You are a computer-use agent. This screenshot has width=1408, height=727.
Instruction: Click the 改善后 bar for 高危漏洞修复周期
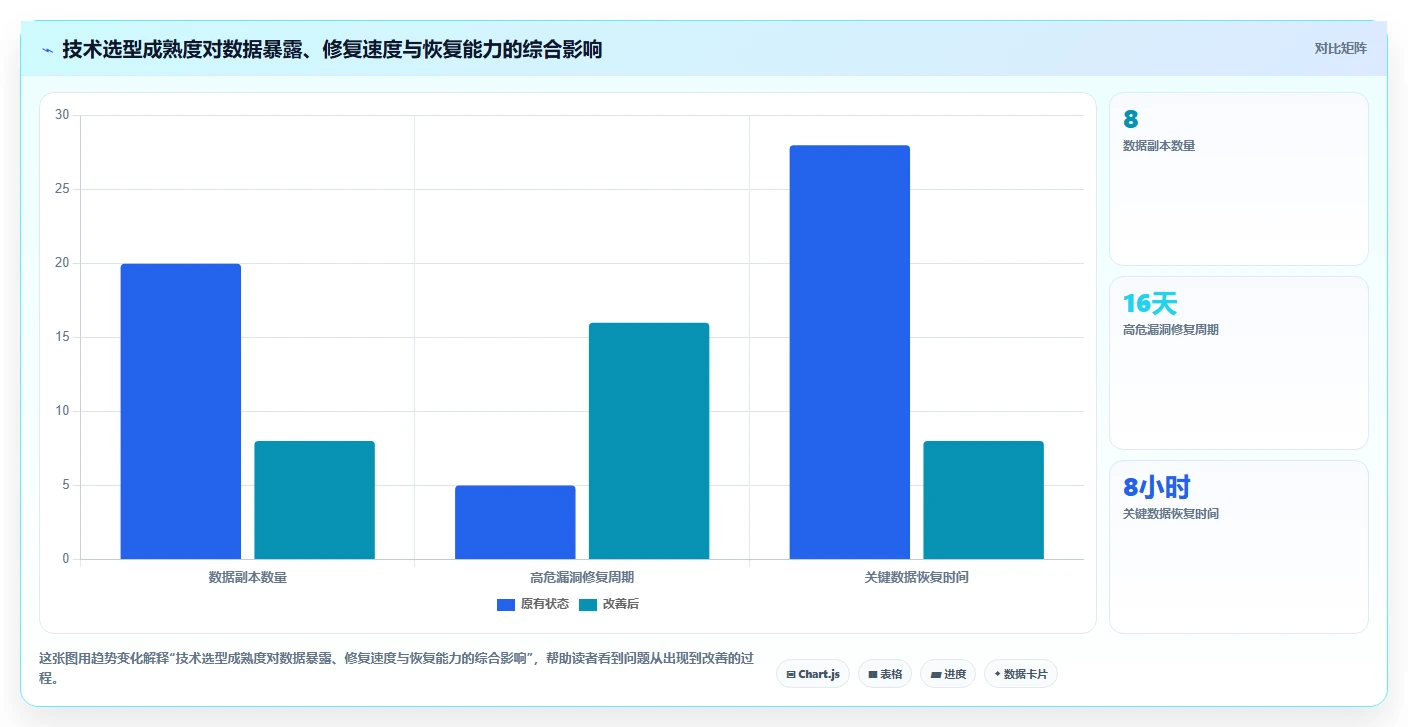[649, 441]
